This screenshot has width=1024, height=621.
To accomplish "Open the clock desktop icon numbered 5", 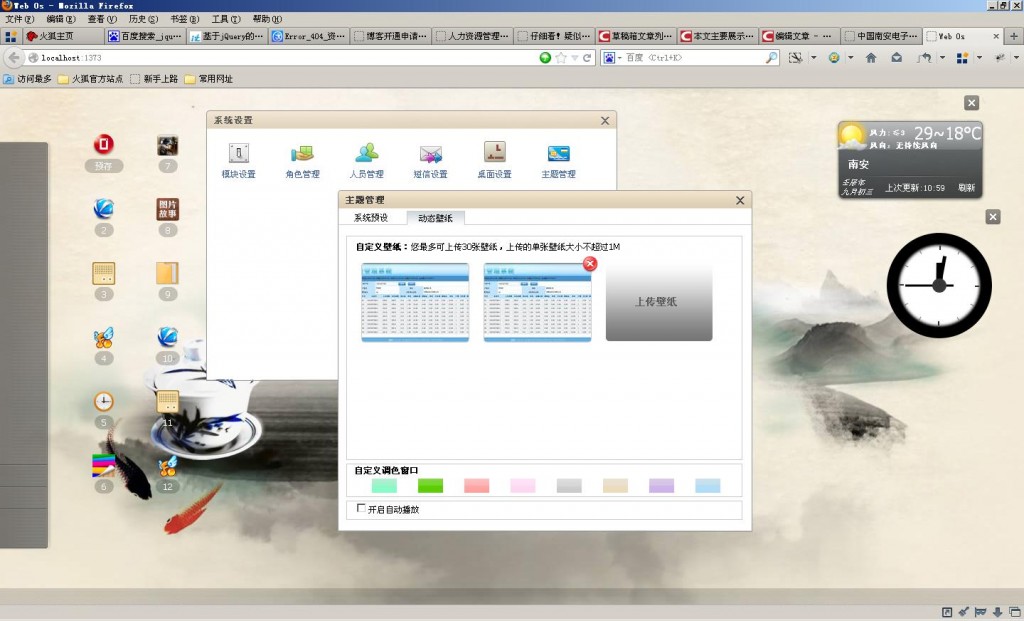I will [103, 401].
